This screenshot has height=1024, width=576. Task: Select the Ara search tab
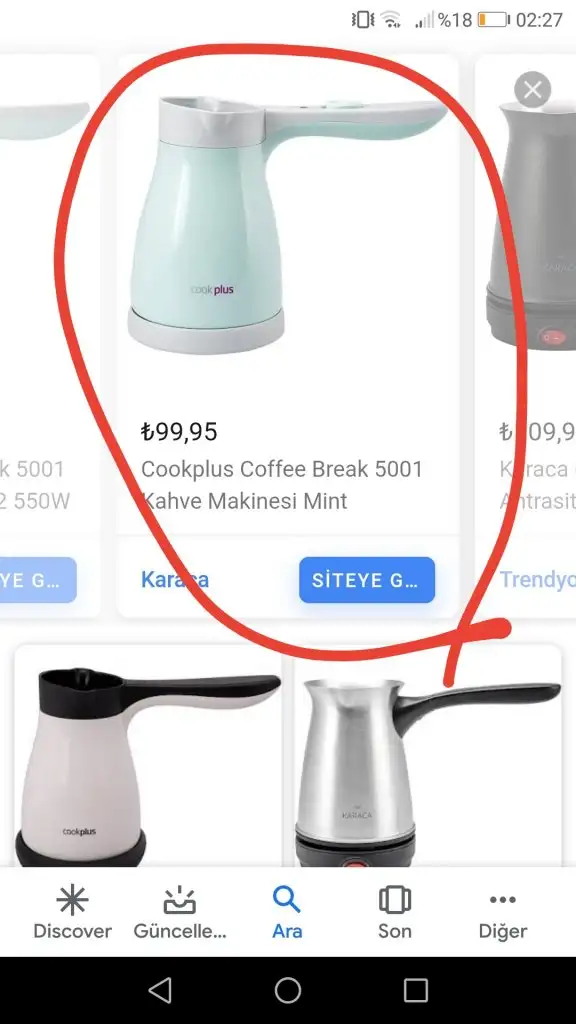(287, 912)
